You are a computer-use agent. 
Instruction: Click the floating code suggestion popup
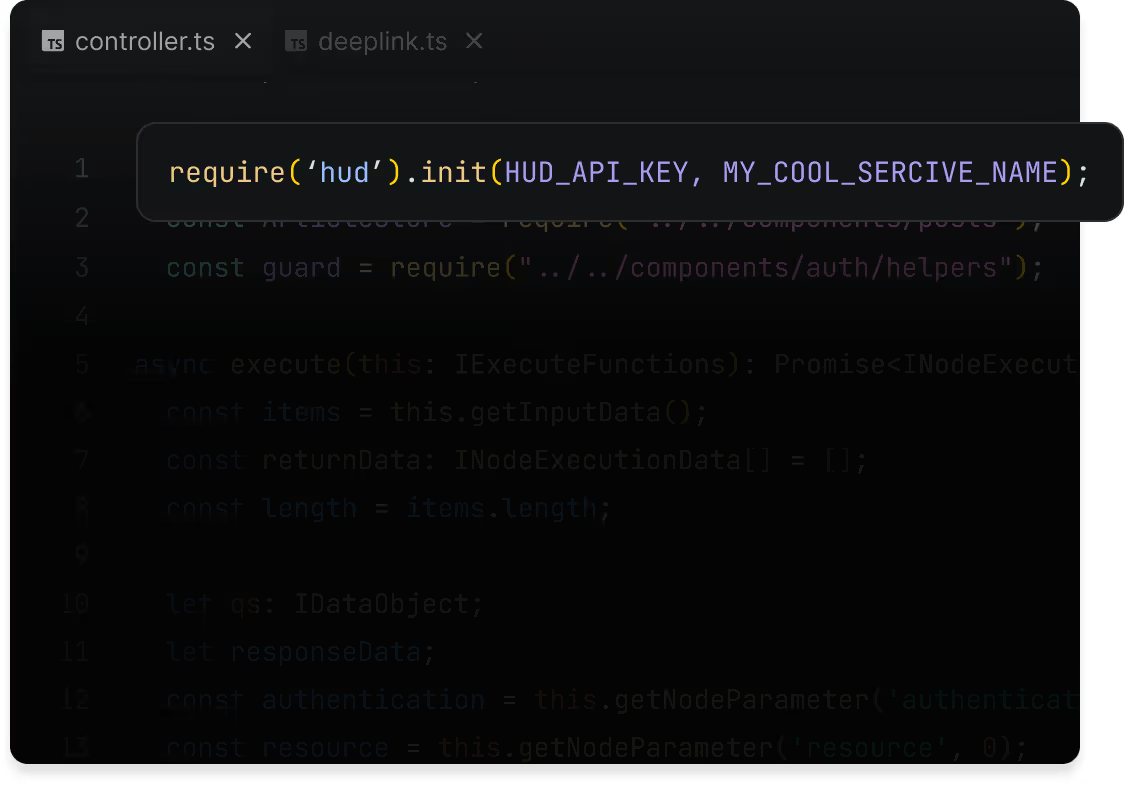[x=628, y=171]
